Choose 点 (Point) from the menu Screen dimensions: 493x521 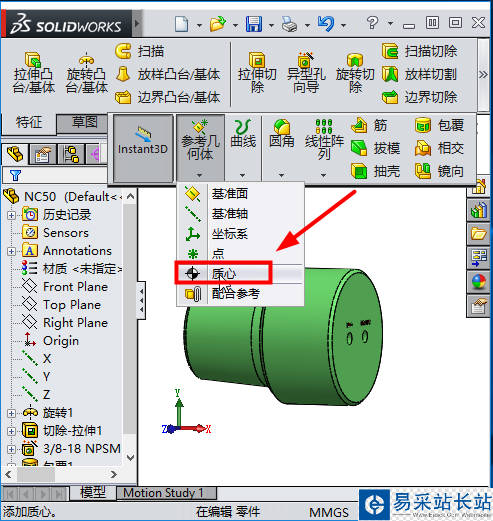click(240, 254)
